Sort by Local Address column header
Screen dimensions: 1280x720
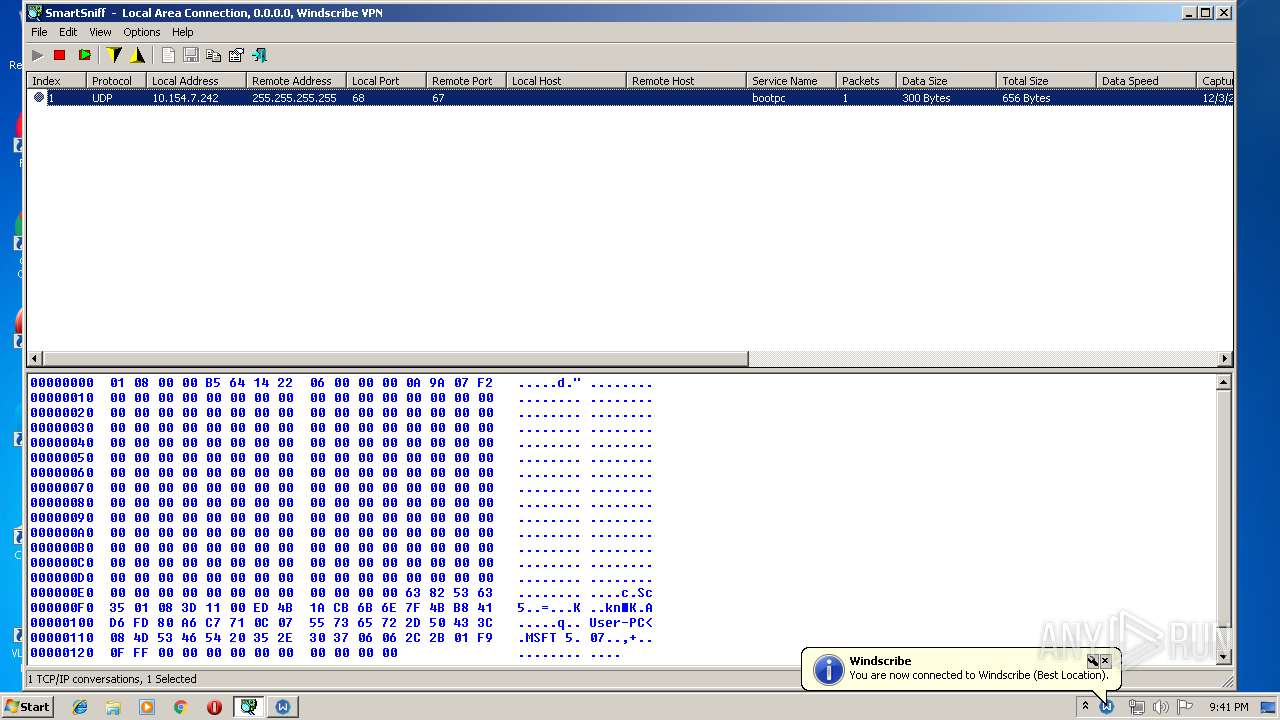click(x=196, y=81)
